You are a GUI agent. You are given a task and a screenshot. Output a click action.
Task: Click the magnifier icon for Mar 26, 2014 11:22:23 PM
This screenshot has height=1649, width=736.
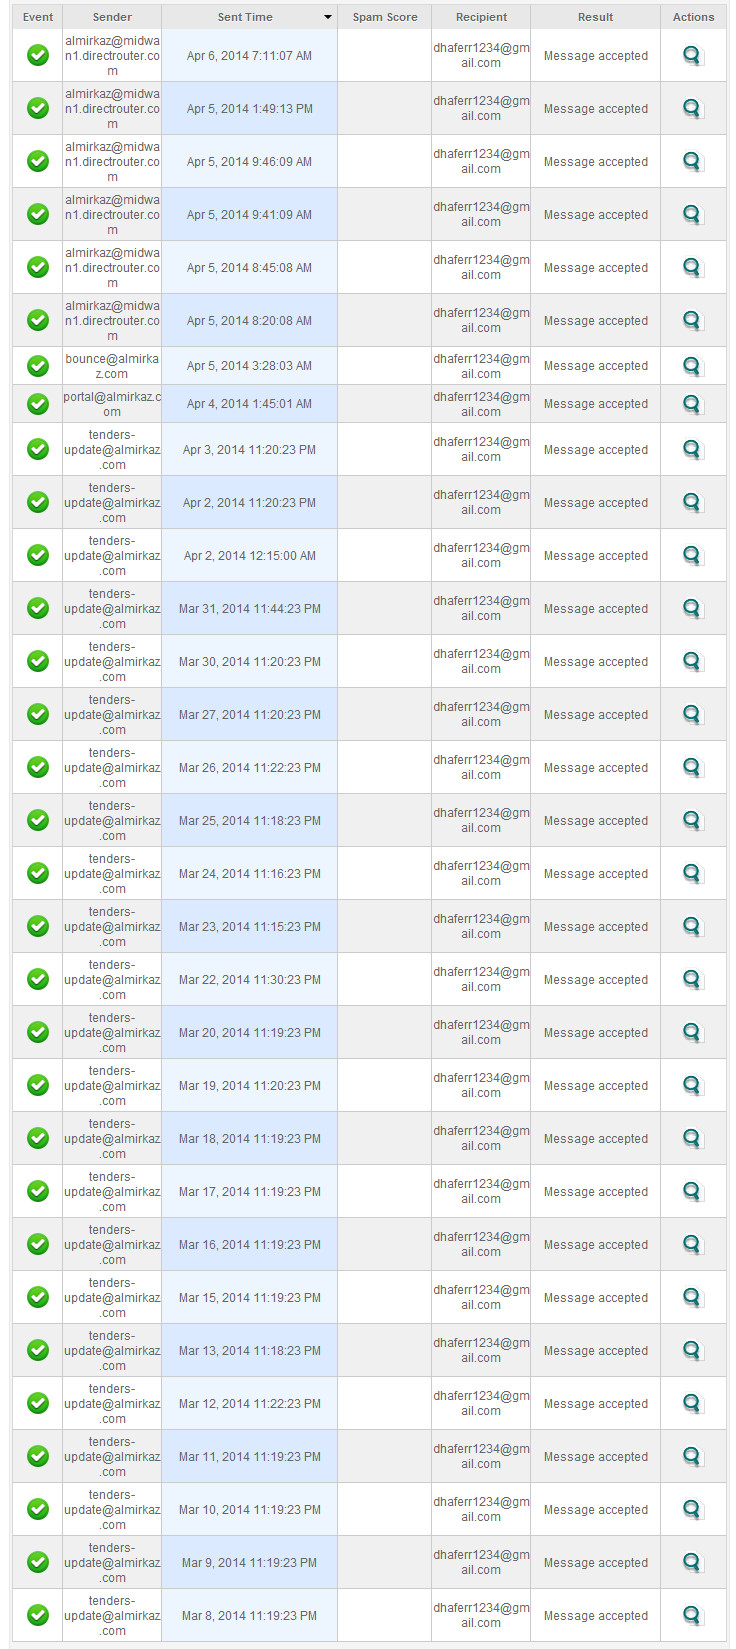point(692,768)
